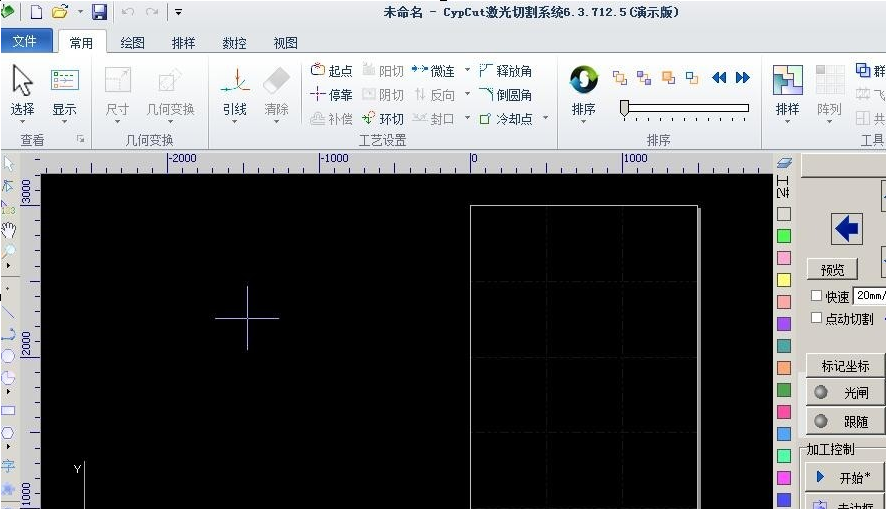Viewport: 886px width, 509px height.
Task: Select the yellow layer color swatch
Action: tap(784, 280)
